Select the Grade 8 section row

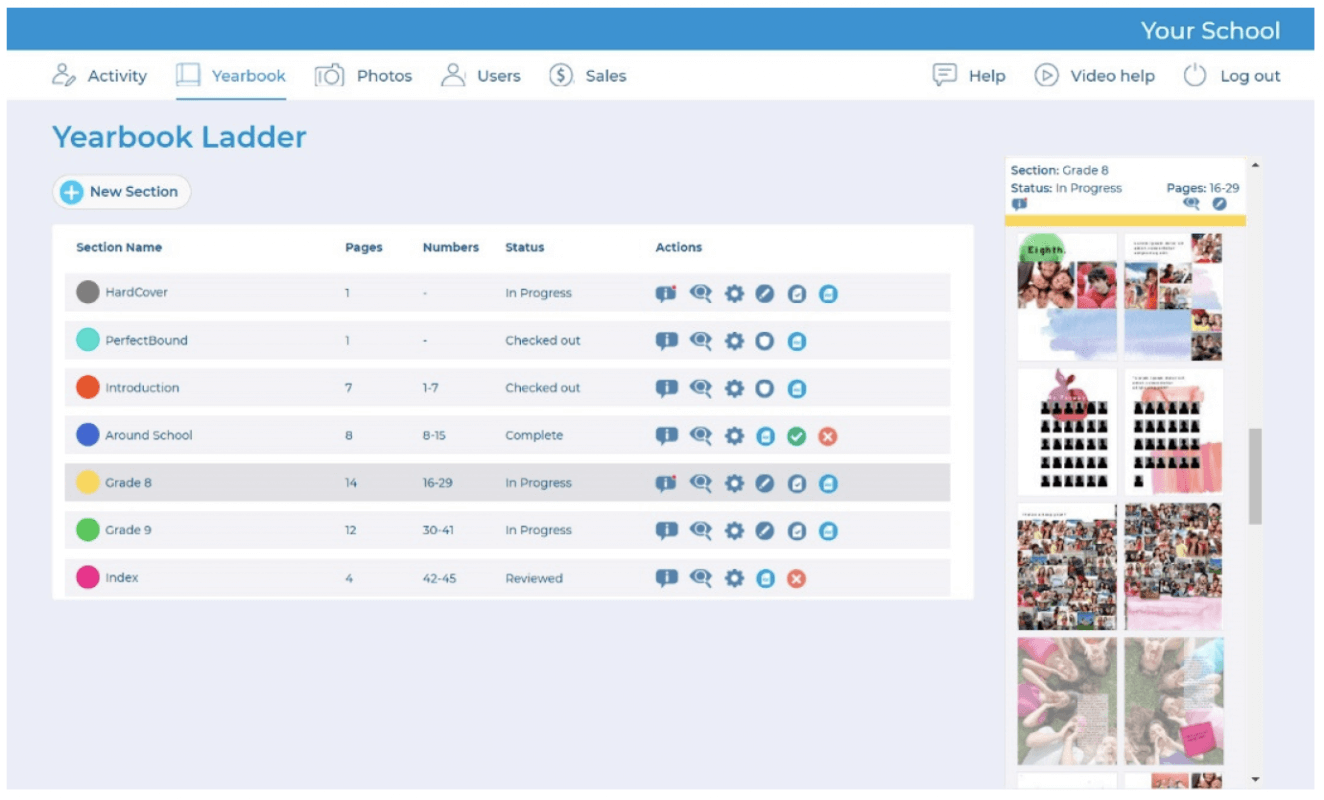[x=300, y=483]
